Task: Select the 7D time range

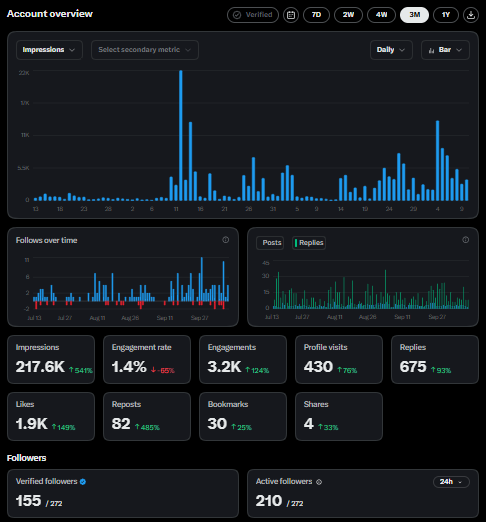Action: tap(316, 15)
